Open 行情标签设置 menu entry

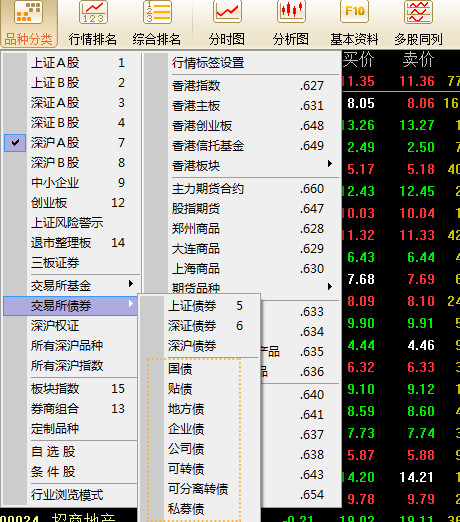[242, 63]
